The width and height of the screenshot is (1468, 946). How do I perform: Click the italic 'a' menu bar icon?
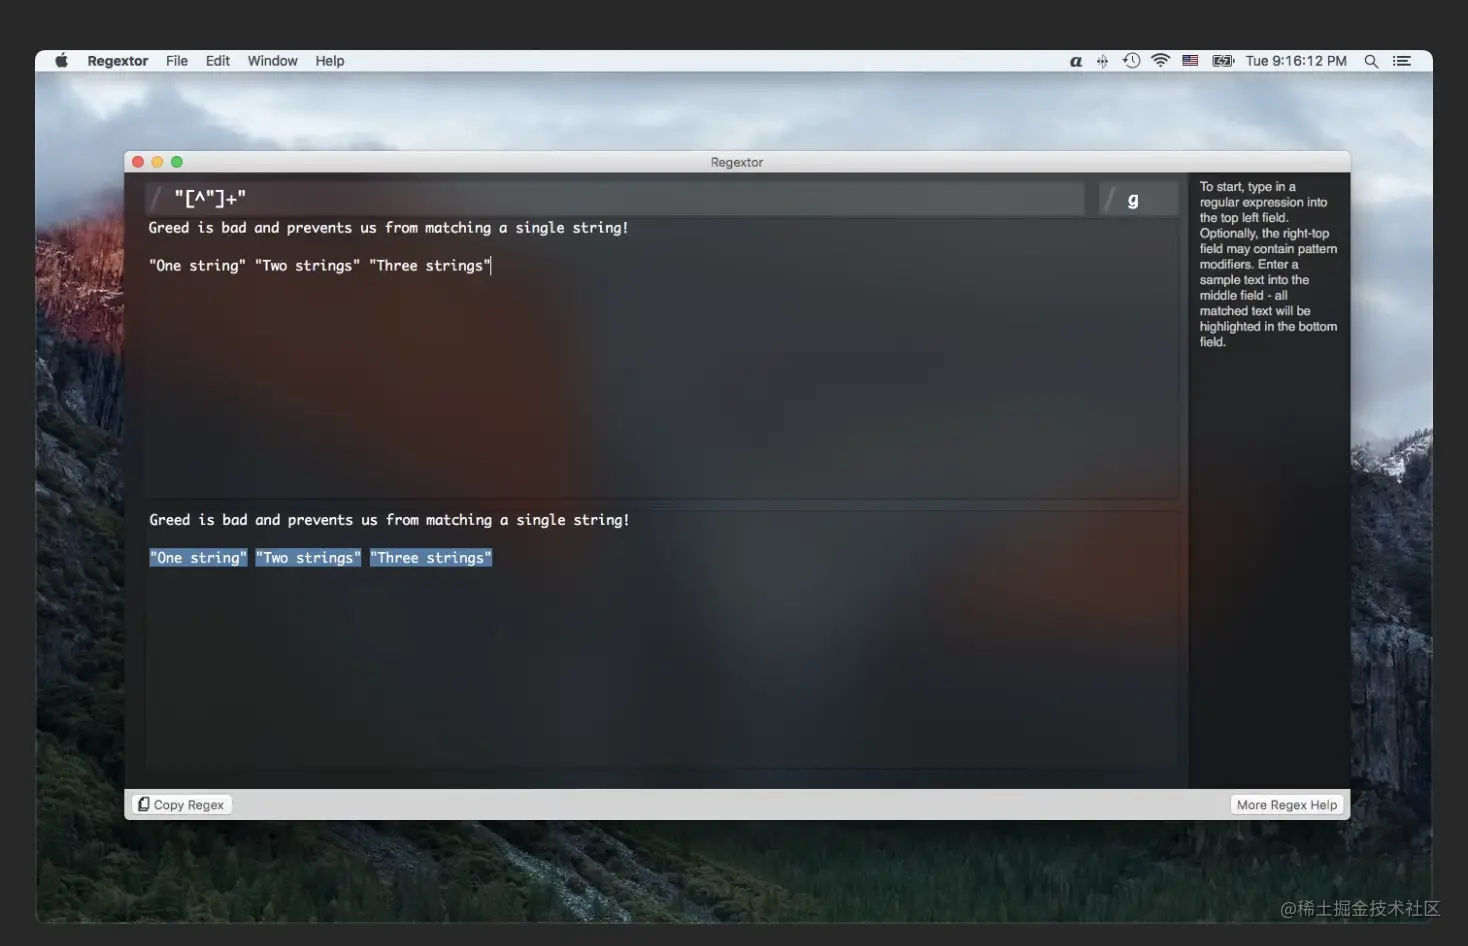pyautogui.click(x=1076, y=61)
